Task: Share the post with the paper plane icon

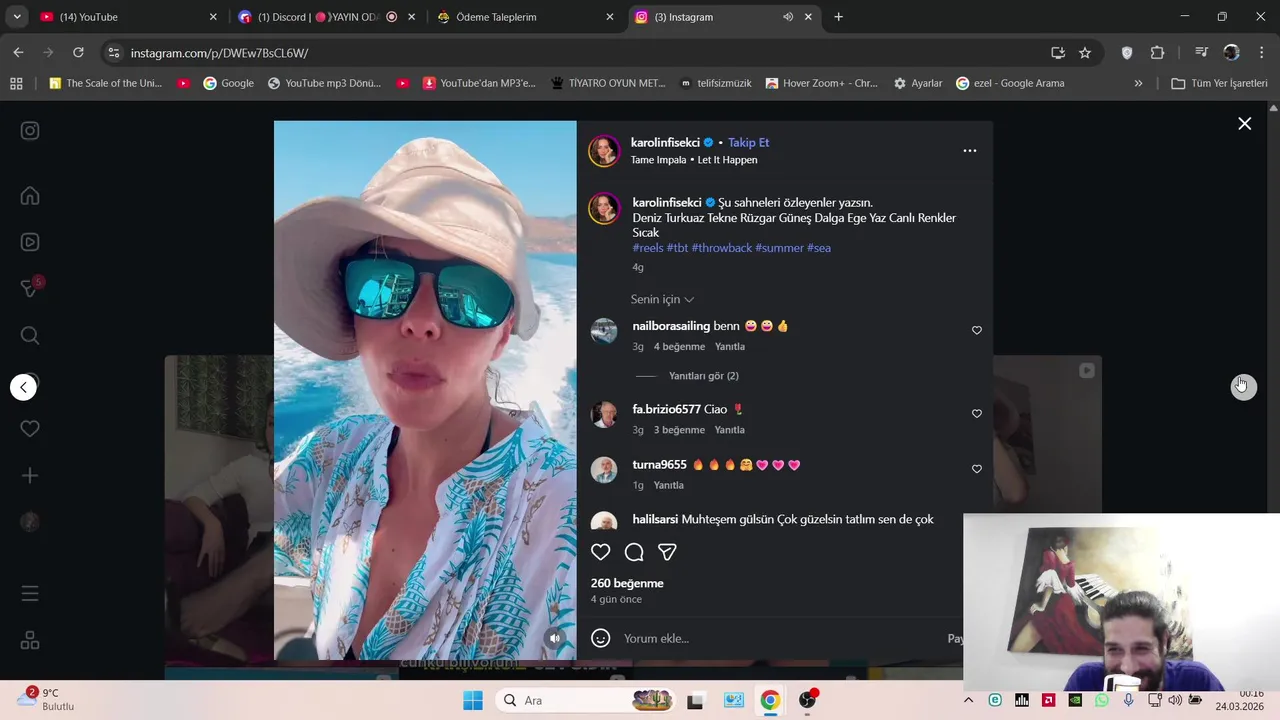Action: click(667, 552)
